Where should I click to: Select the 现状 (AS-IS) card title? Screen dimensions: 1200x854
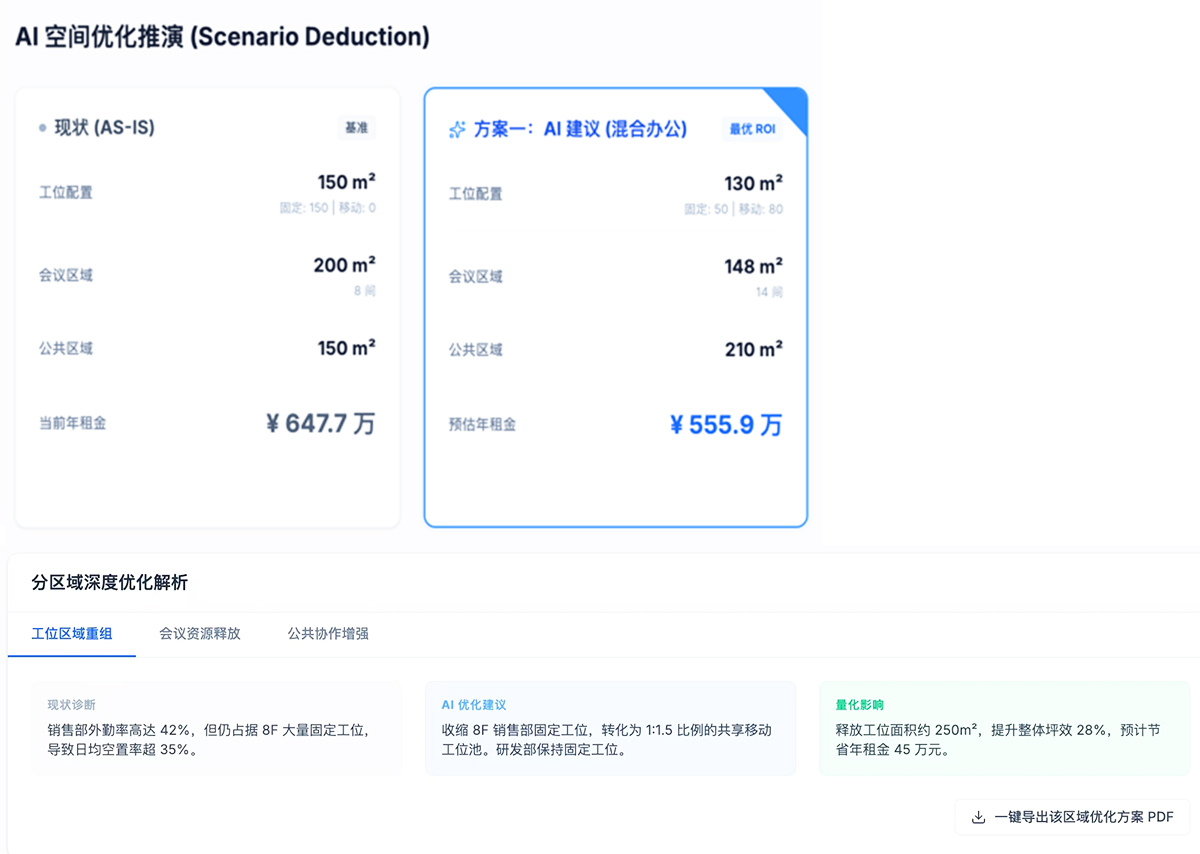pos(104,128)
